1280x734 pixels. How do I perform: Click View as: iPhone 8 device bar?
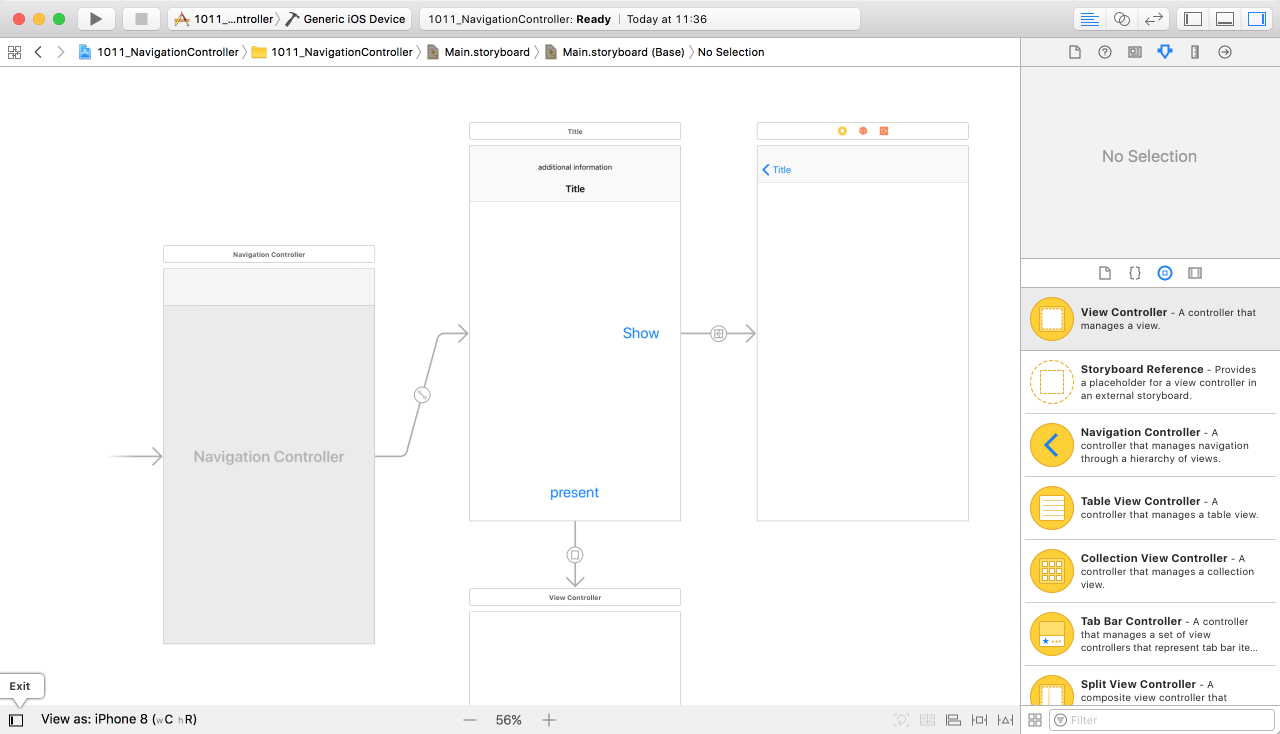[x=119, y=720]
